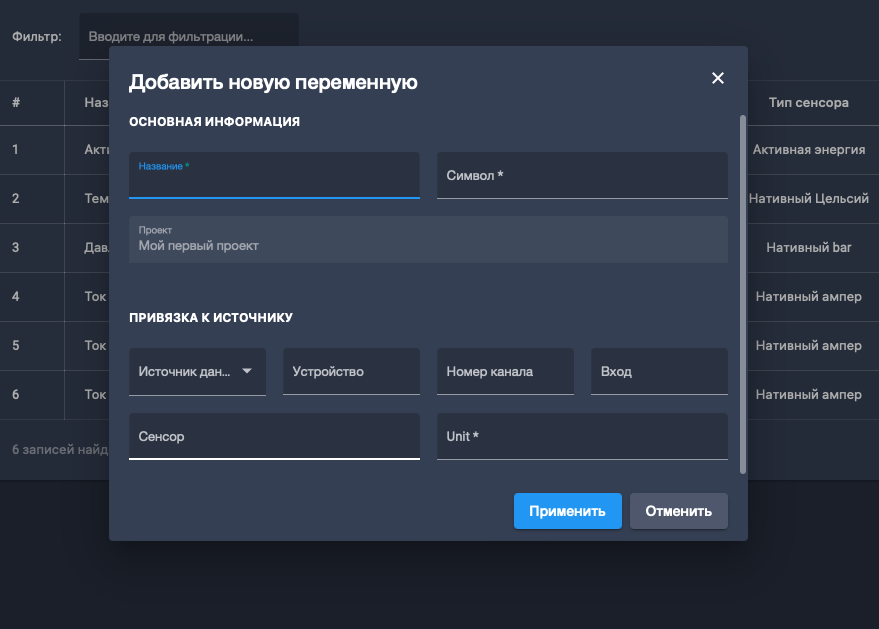The height and width of the screenshot is (629, 879).
Task: Click the Устройство field
Action: tap(351, 372)
